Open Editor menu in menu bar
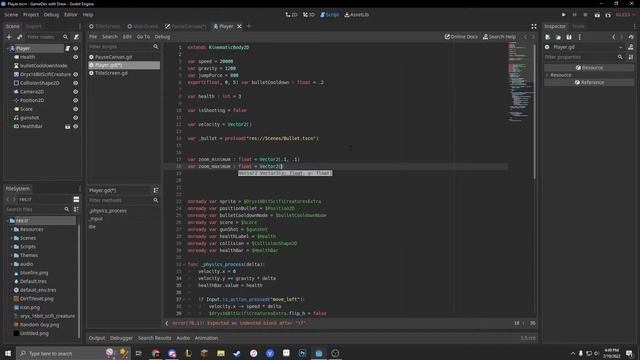Viewport: 640px width, 360px height. (x=71, y=15)
